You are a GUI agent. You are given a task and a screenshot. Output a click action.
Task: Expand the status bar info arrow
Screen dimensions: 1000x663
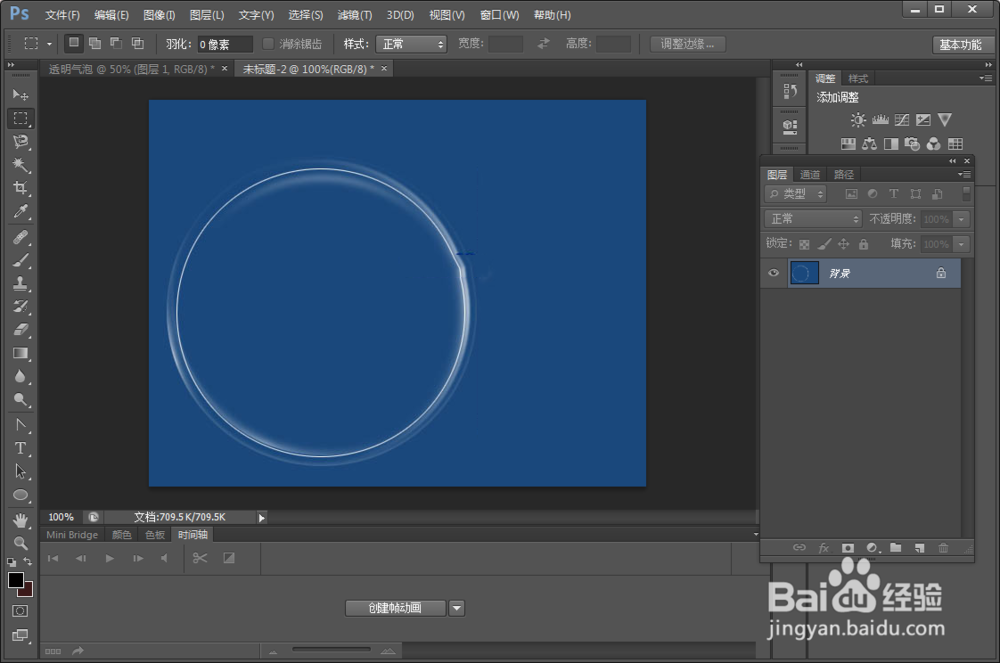coord(261,518)
